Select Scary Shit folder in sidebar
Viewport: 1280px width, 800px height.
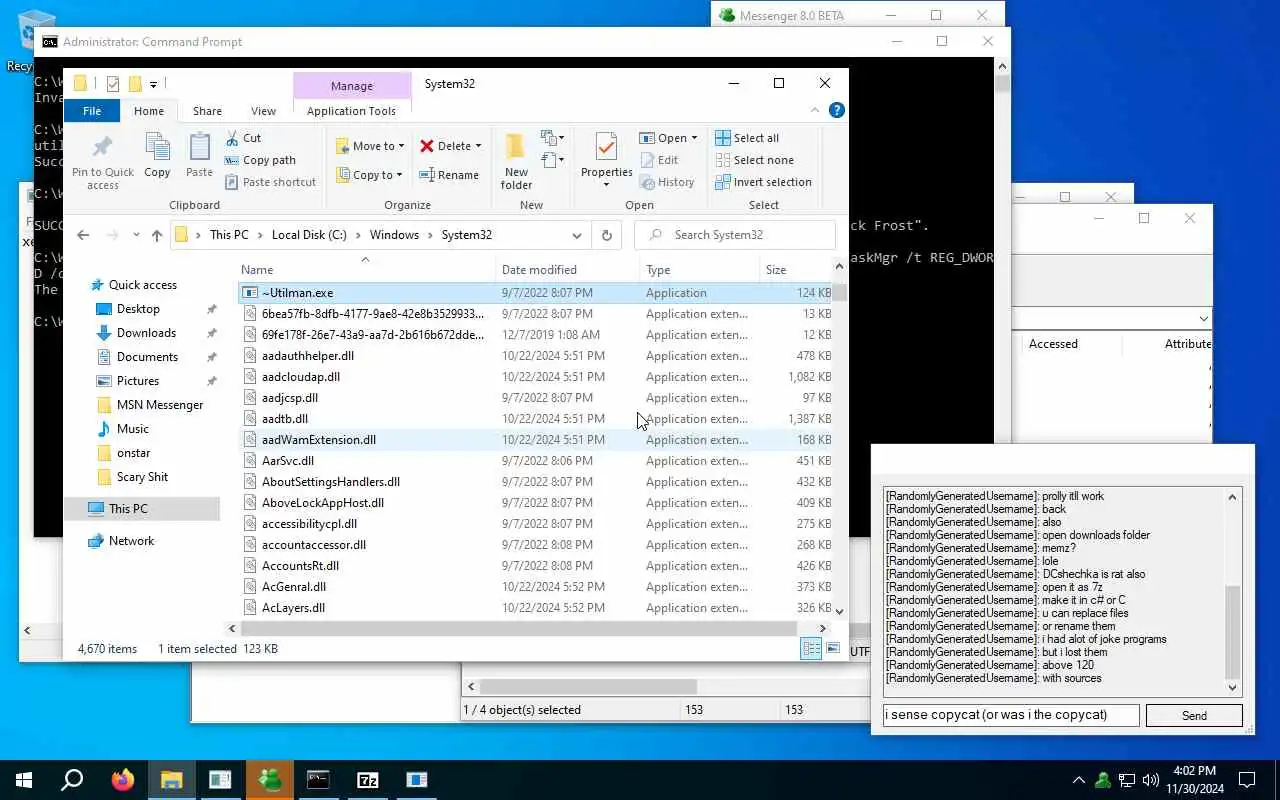click(x=142, y=477)
